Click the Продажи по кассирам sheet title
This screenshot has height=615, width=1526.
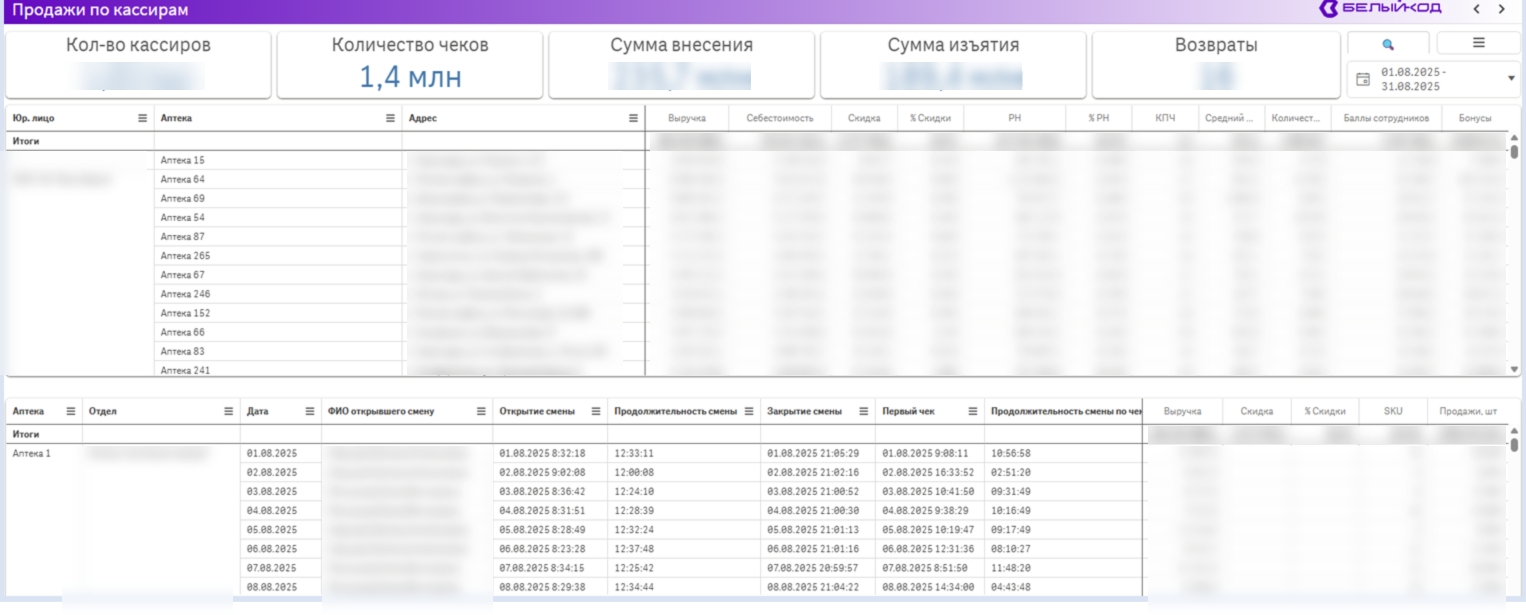(100, 10)
